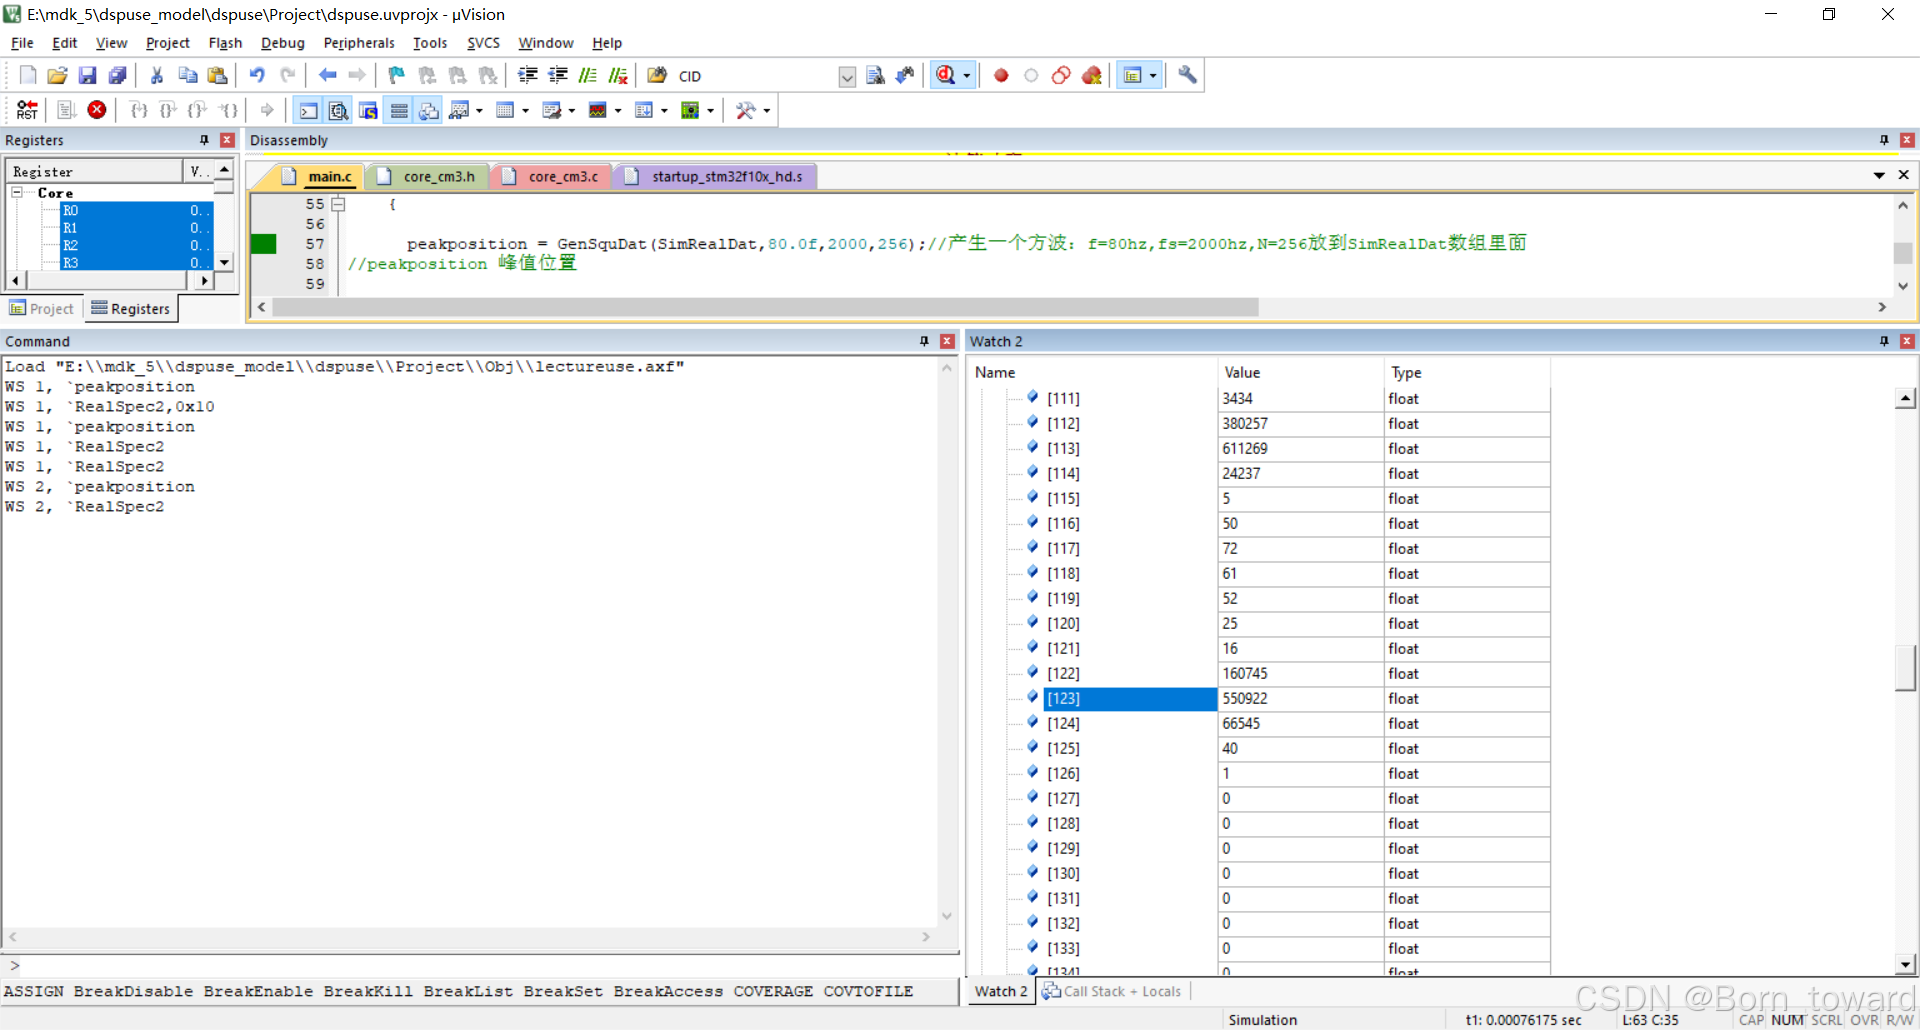Show next statement arrow icon
Image resolution: width=1920 pixels, height=1030 pixels.
coord(267,110)
